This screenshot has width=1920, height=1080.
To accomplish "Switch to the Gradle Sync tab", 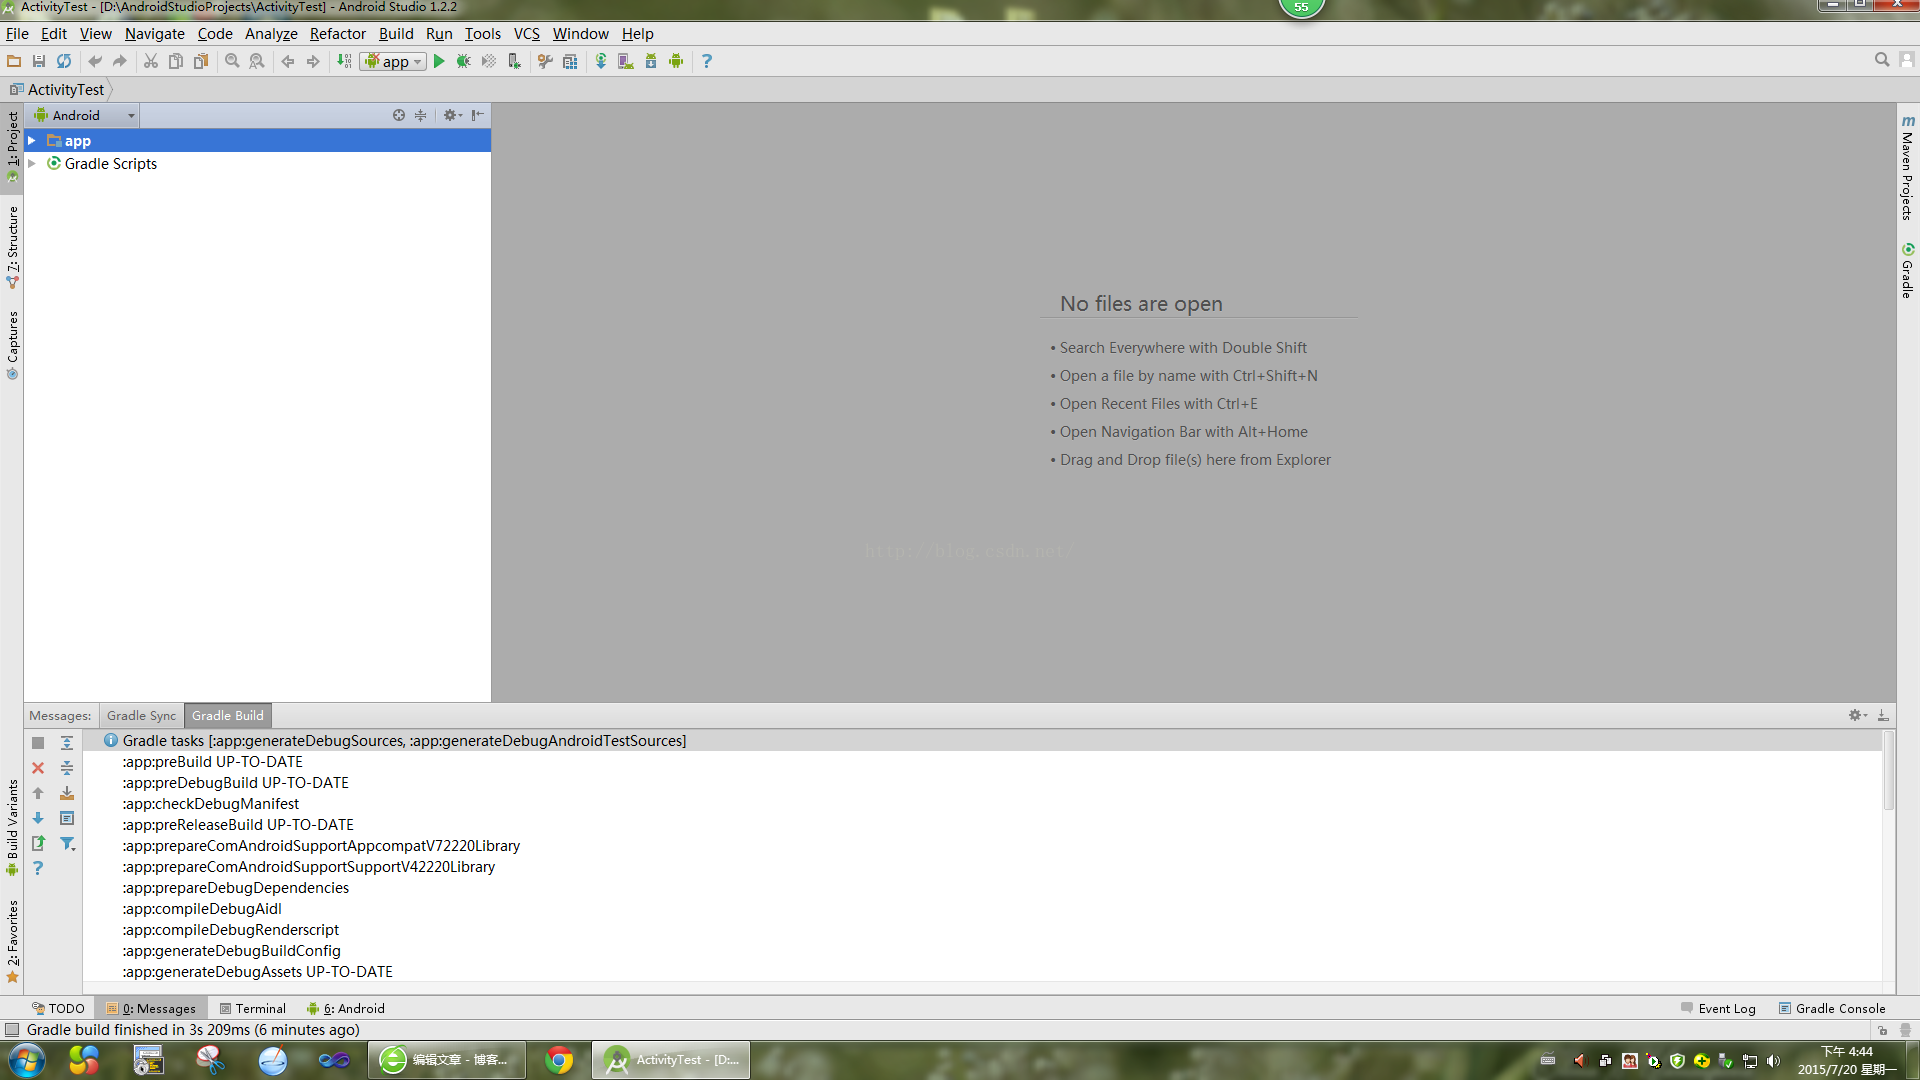I will coord(141,715).
